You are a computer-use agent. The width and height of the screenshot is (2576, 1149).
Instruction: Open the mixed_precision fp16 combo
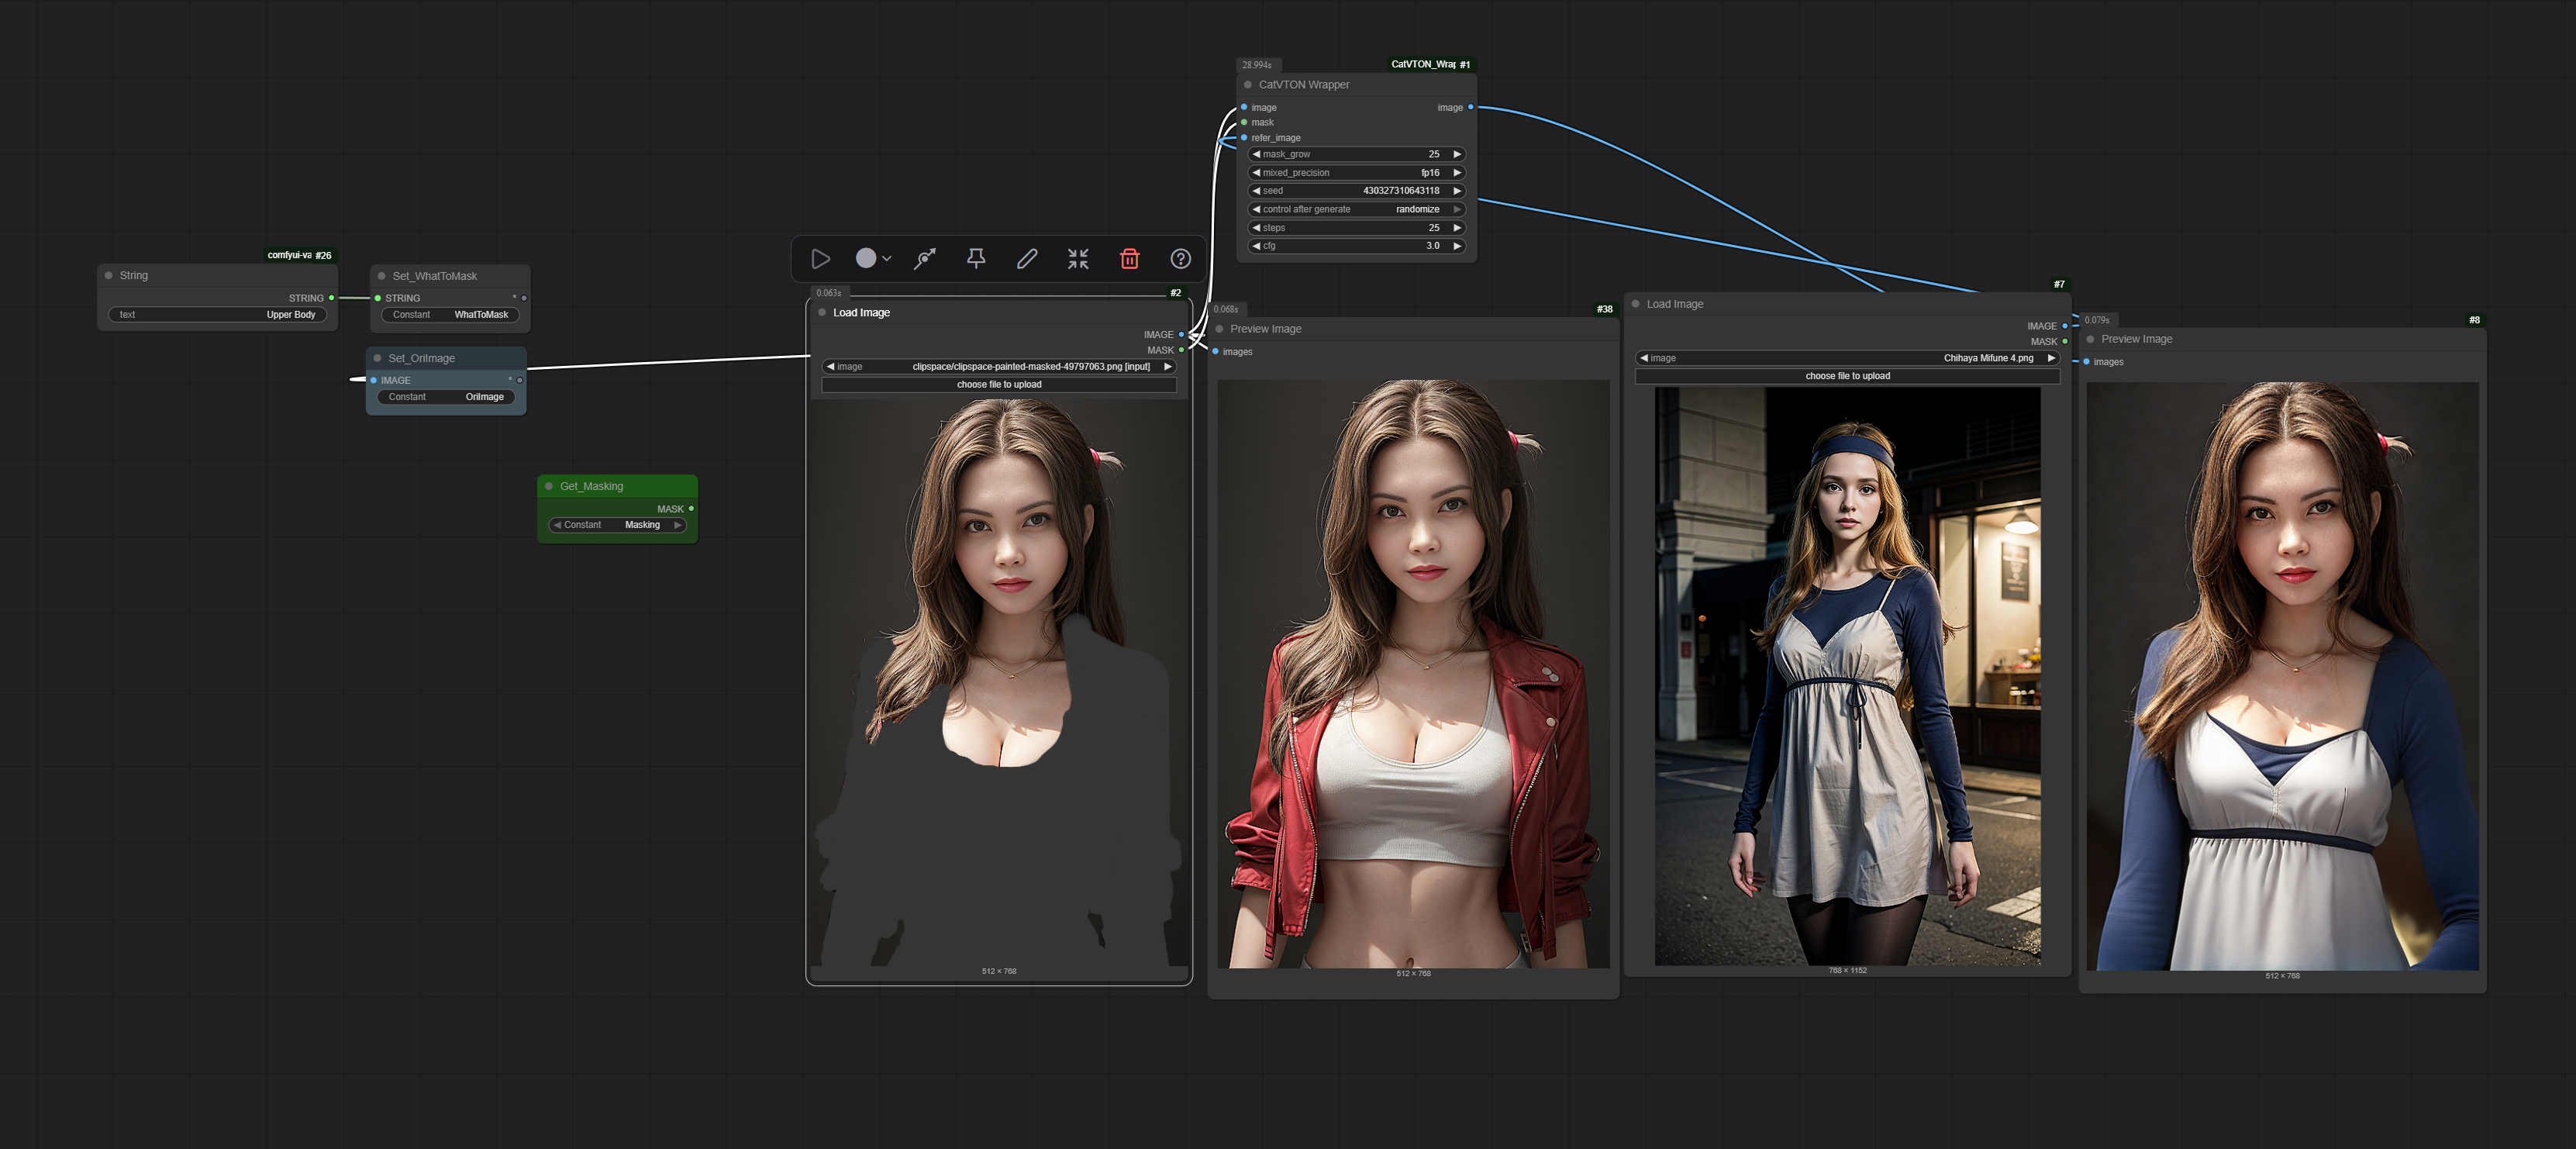pos(1356,173)
